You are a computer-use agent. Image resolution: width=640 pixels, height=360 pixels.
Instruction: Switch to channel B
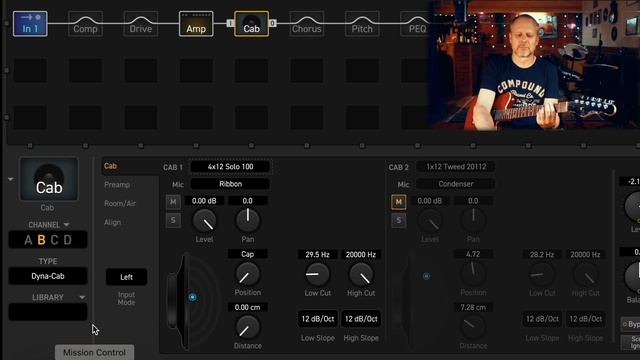[41, 240]
